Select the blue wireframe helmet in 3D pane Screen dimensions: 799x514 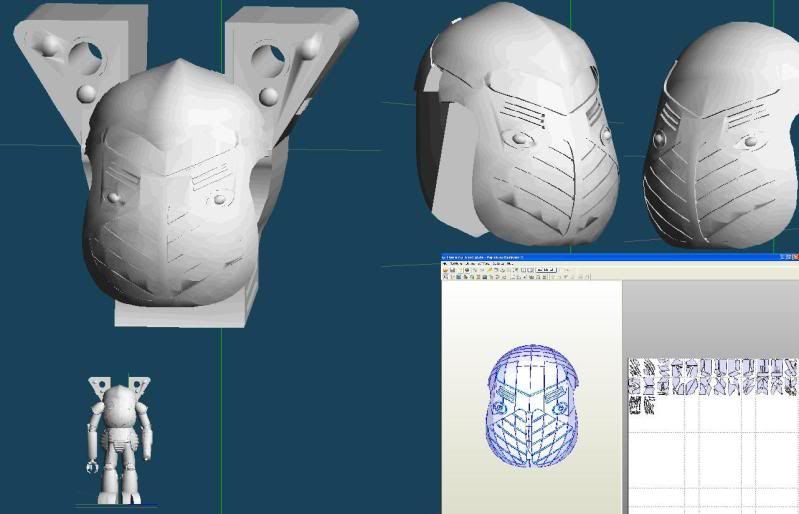tap(532, 406)
